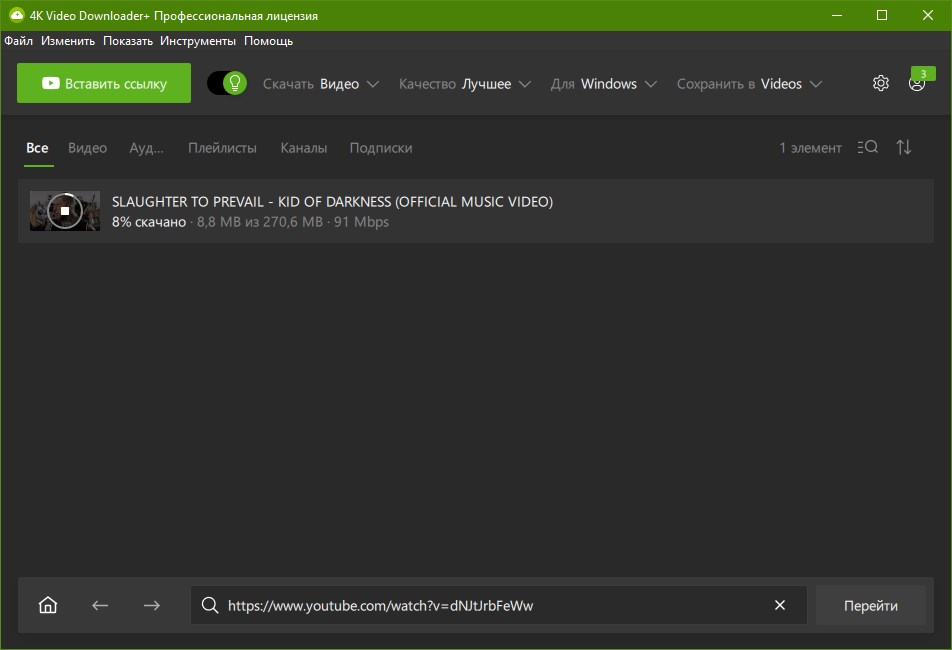This screenshot has height=650, width=952.
Task: Navigate back with the left arrow
Action: pyautogui.click(x=100, y=605)
